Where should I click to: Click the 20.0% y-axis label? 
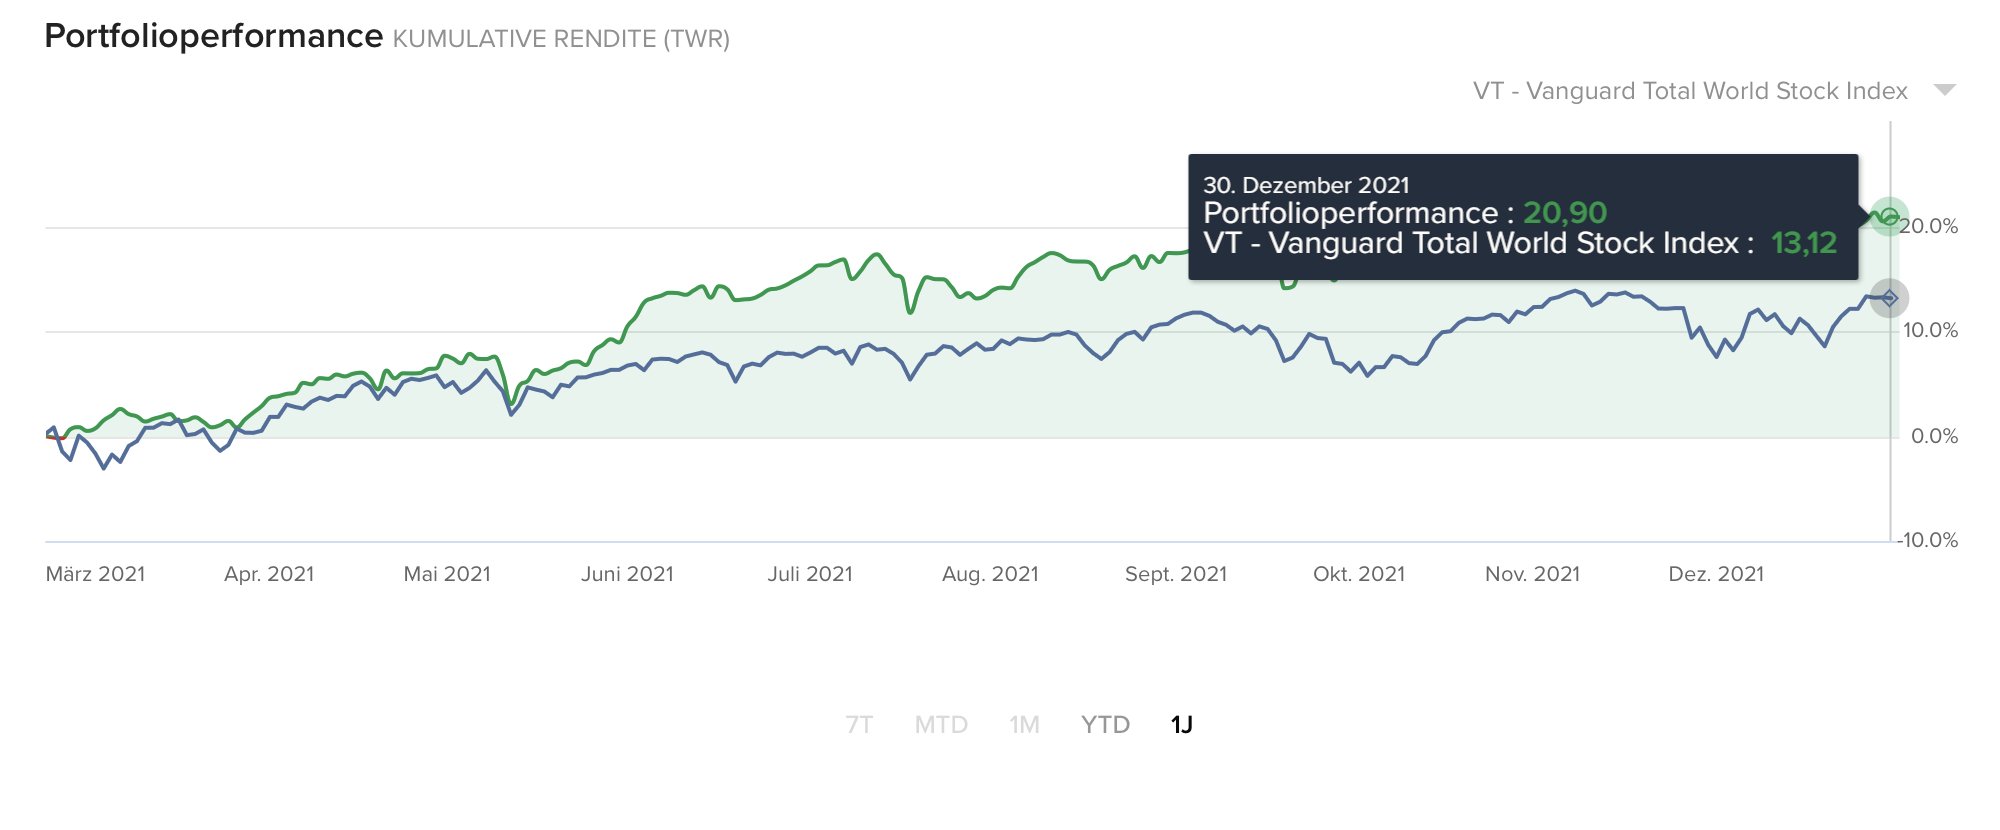1929,226
